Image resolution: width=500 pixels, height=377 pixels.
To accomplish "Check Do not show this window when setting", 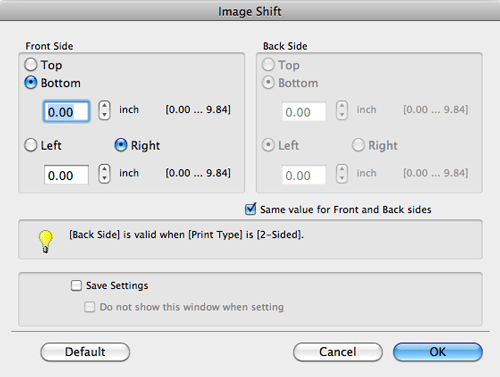I will pyautogui.click(x=90, y=307).
